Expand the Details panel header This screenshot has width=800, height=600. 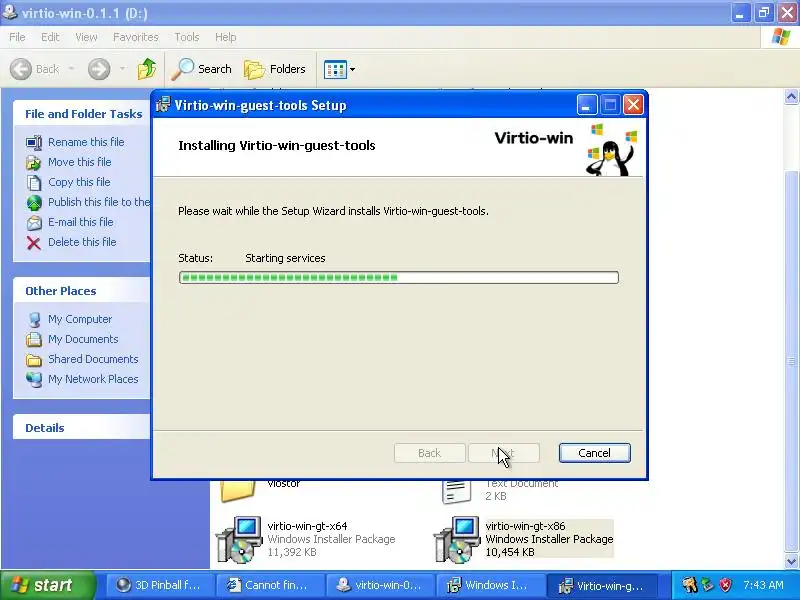tap(82, 428)
